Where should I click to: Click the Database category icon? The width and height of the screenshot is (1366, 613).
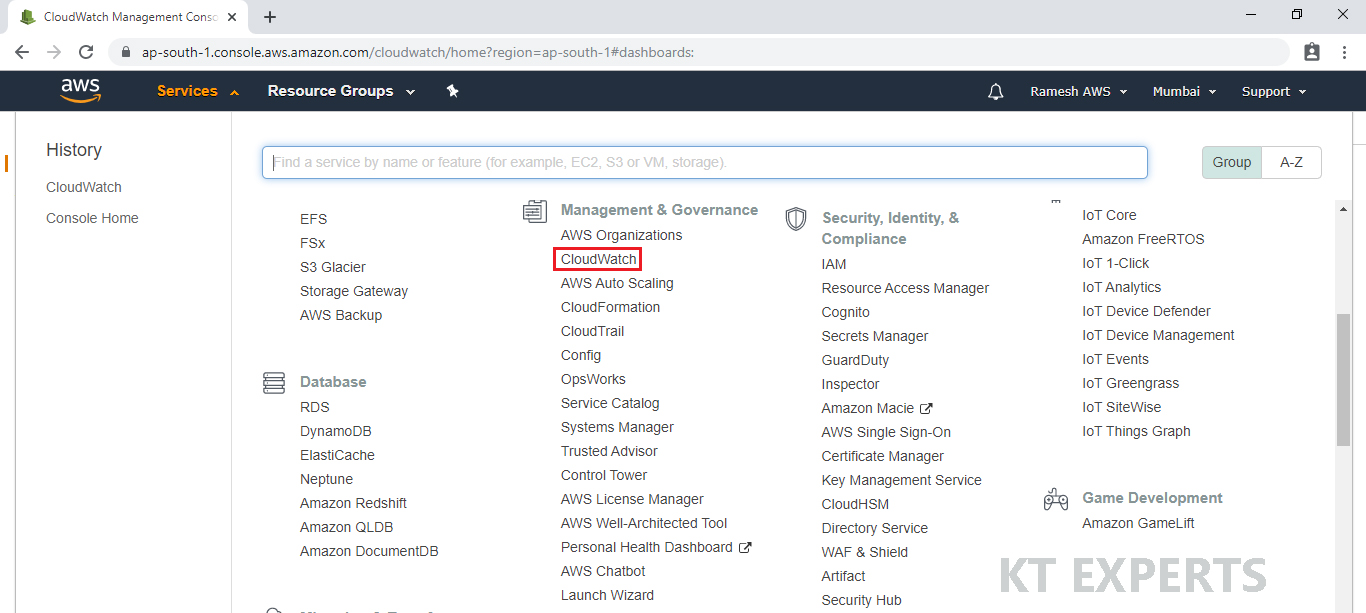pyautogui.click(x=274, y=383)
